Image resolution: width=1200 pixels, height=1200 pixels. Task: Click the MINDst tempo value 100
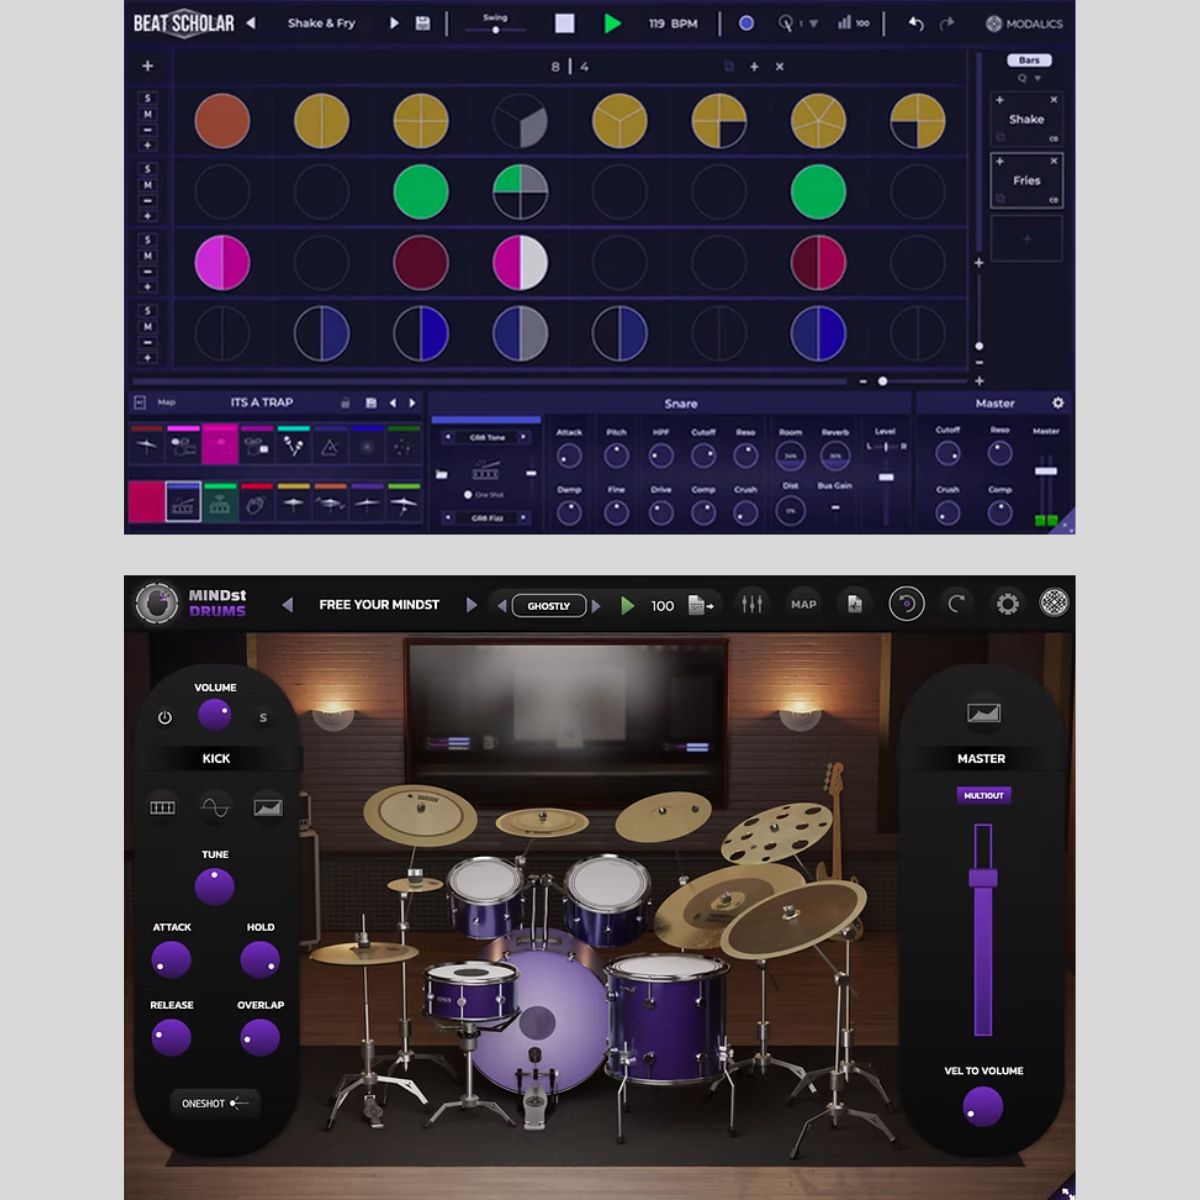pos(662,606)
